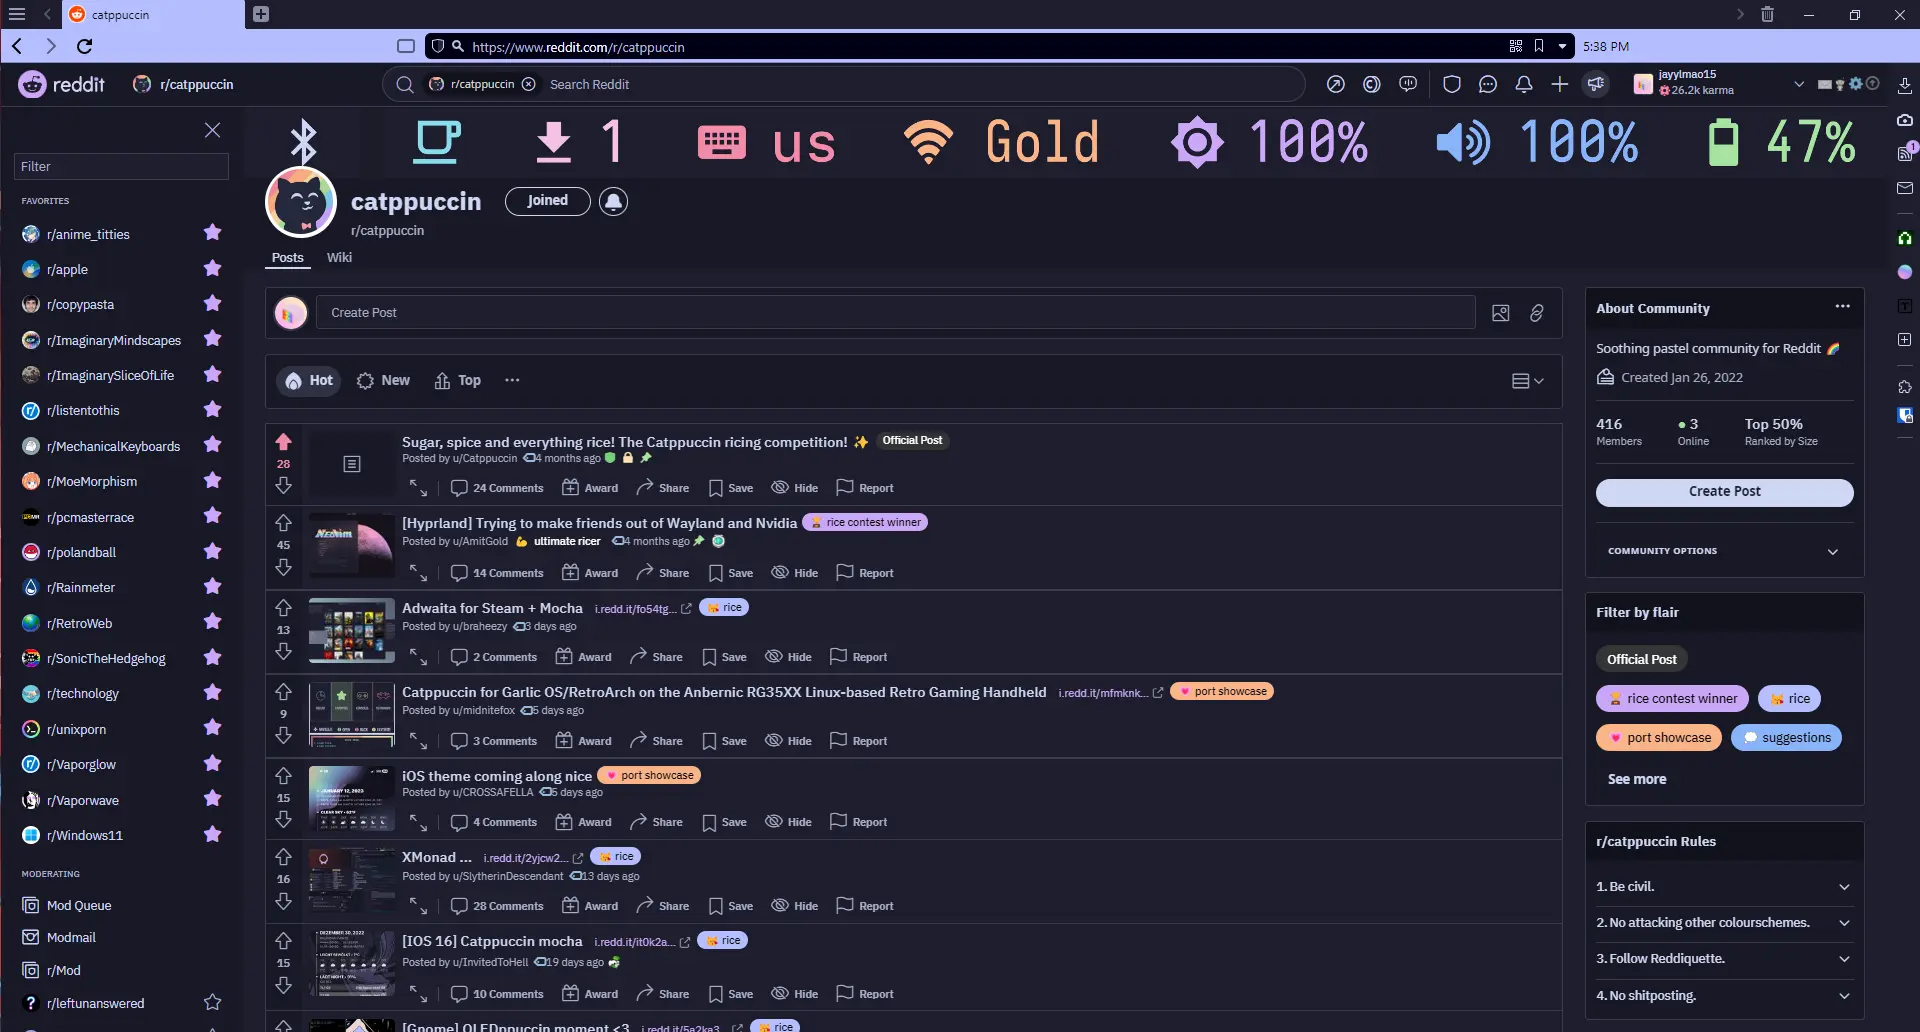This screenshot has height=1032, width=1920.
Task: Unfavorite r/Windows11 star
Action: click(212, 834)
